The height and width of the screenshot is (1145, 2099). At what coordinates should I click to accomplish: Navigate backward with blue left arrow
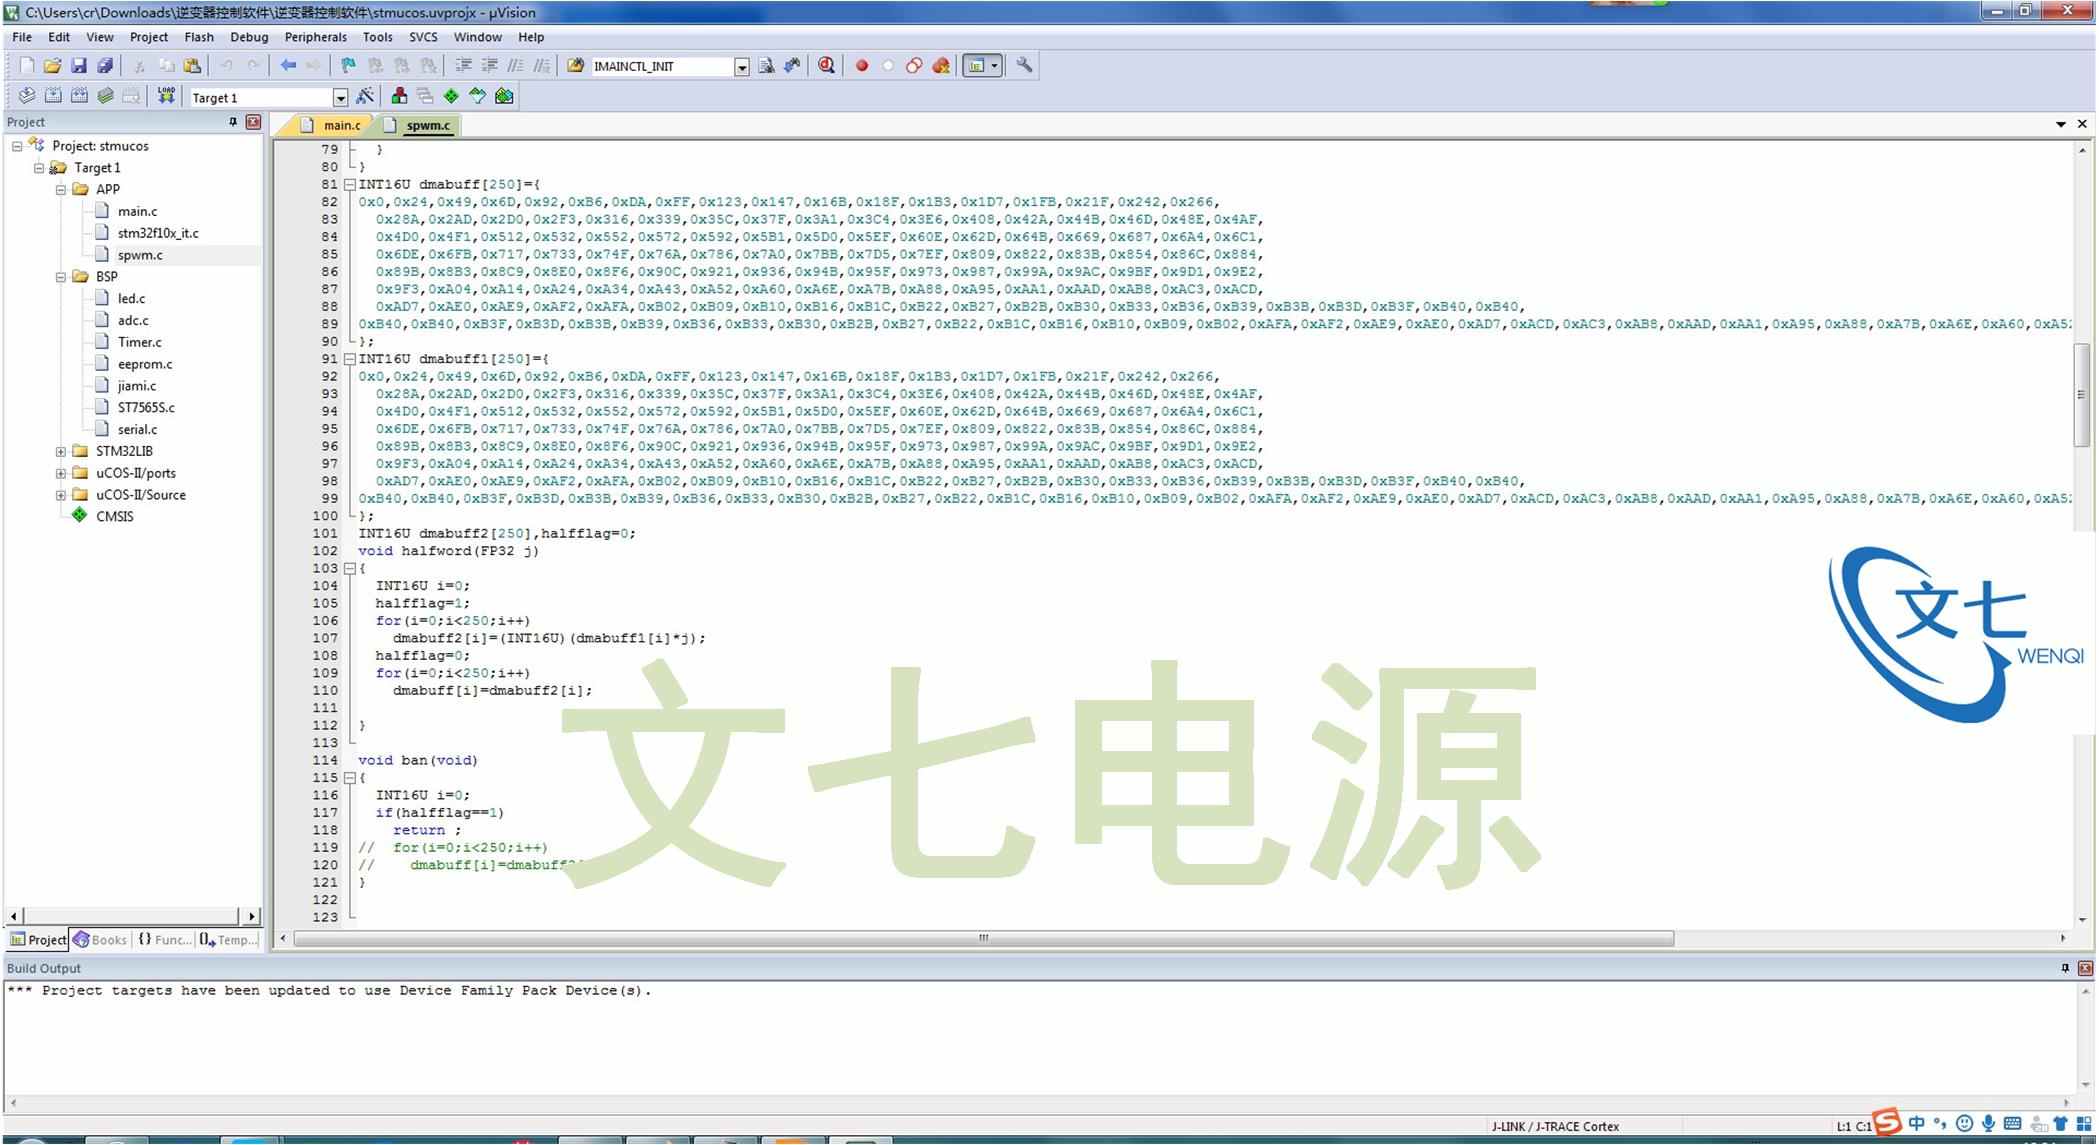point(288,66)
